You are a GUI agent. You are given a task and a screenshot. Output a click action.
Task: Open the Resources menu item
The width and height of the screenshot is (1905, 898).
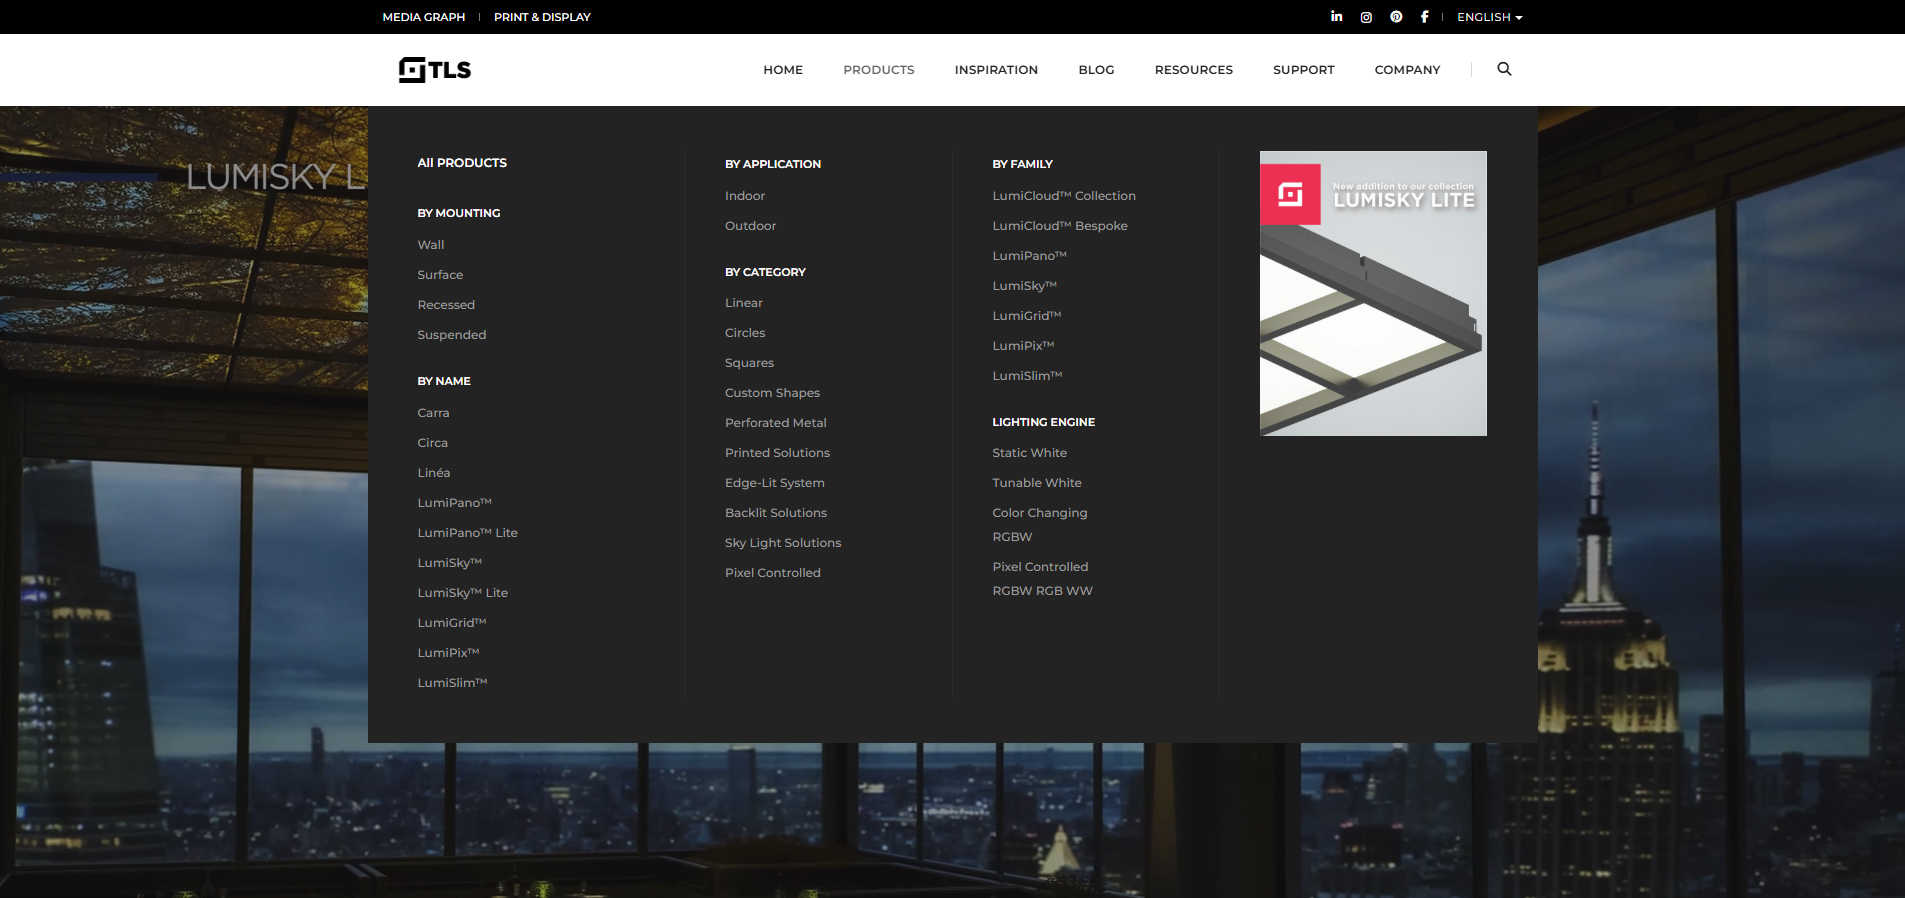[1193, 70]
